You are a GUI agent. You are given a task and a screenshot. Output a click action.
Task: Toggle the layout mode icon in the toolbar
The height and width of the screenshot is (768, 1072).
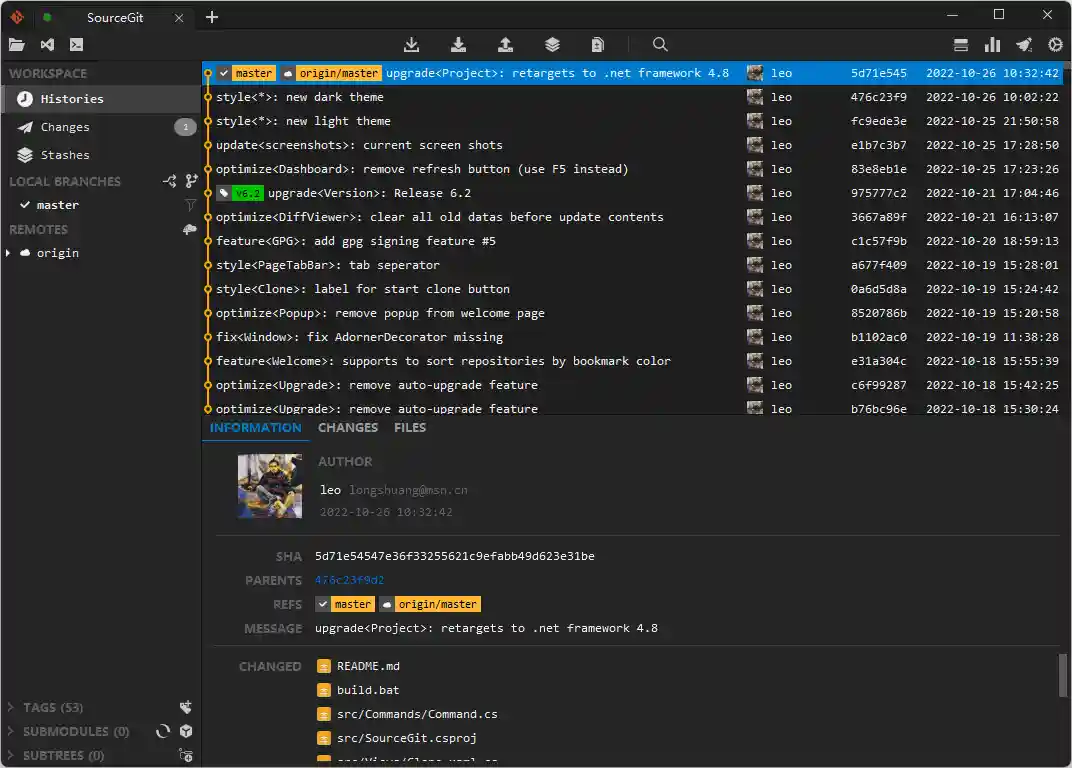click(x=960, y=45)
